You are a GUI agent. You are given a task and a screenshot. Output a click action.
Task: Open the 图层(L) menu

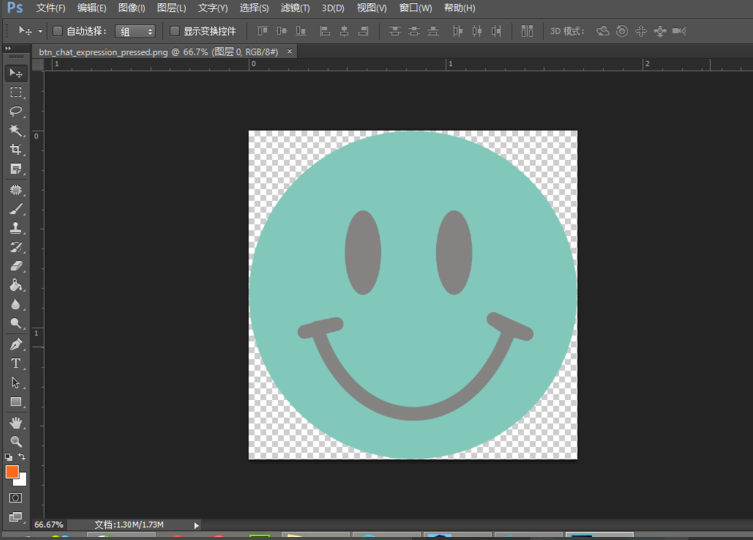pos(171,8)
